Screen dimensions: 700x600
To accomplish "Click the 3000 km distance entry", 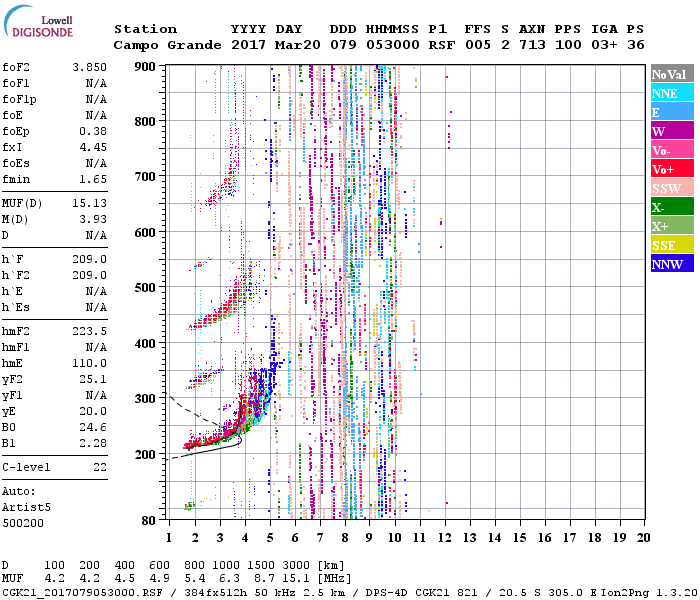I will [296, 565].
